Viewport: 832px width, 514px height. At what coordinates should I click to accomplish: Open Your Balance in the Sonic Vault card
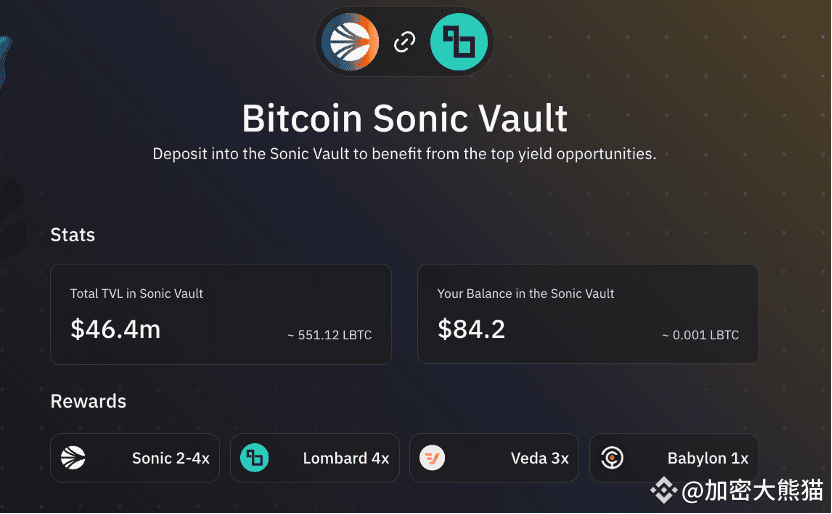pyautogui.click(x=588, y=315)
